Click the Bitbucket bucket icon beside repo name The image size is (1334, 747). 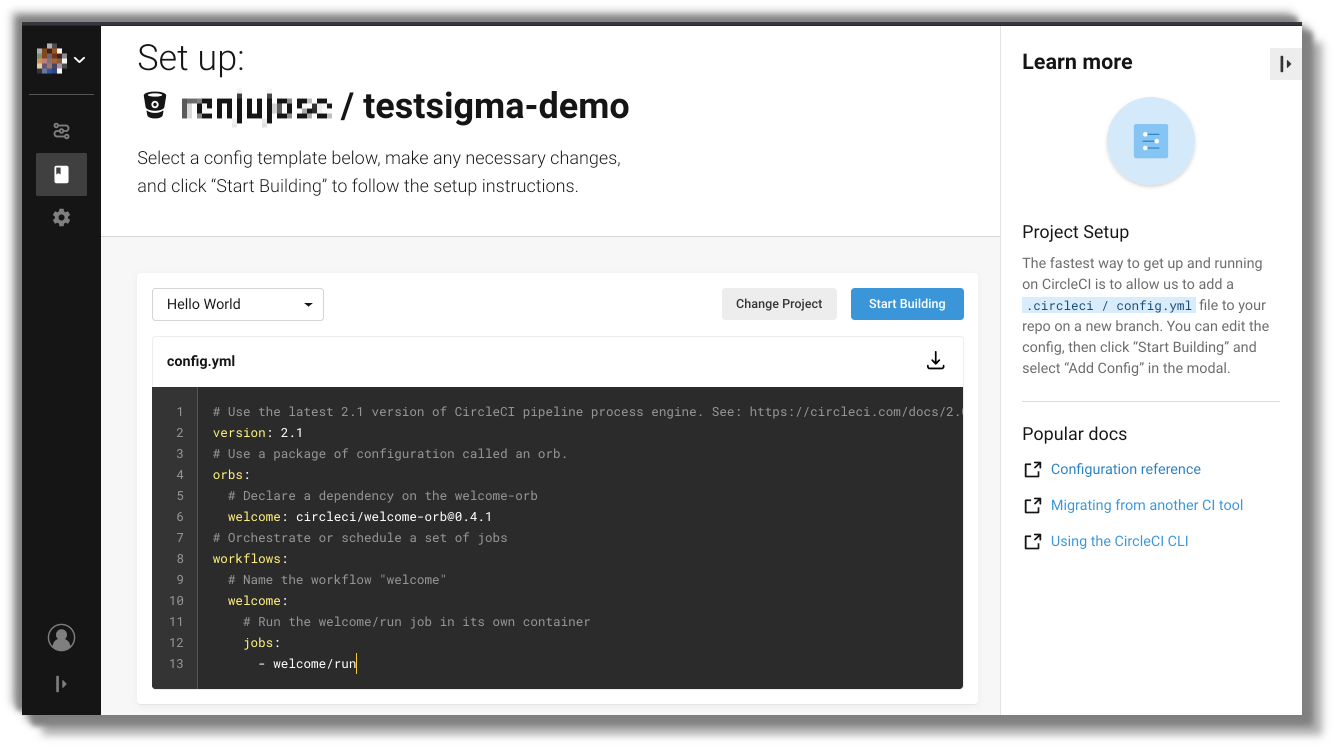(x=154, y=106)
